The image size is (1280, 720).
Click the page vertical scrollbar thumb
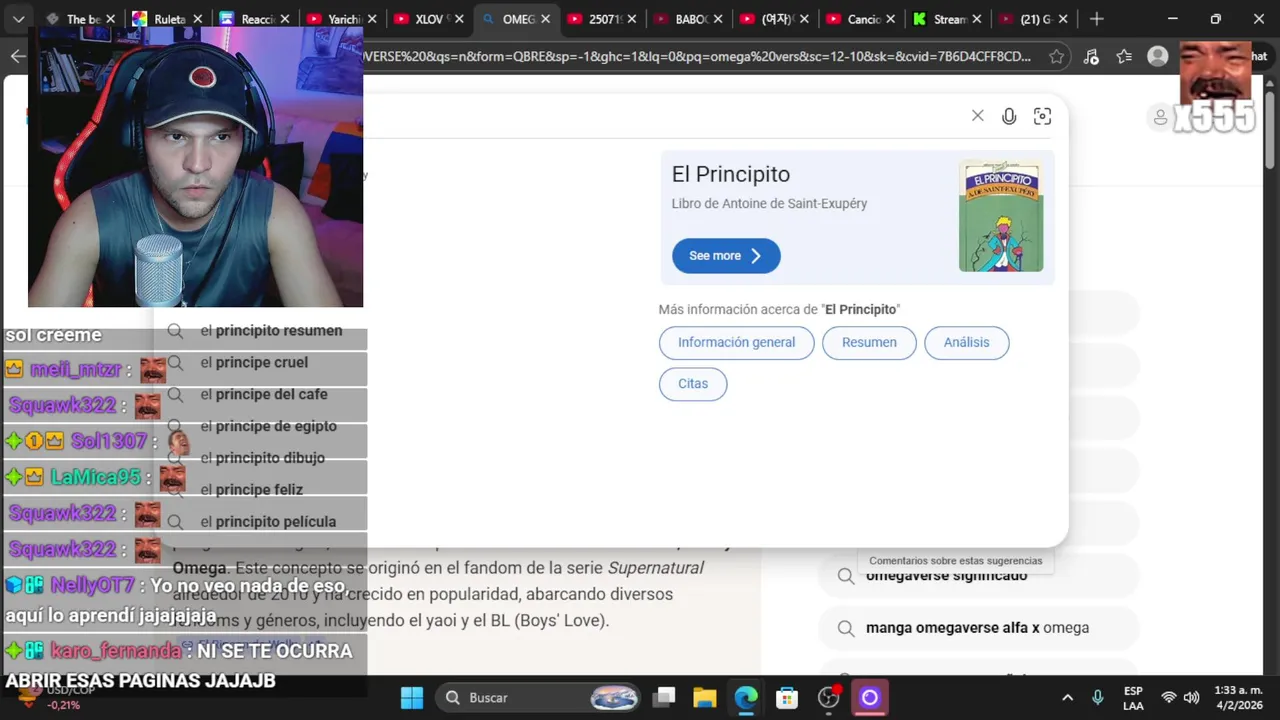pos(1271,128)
